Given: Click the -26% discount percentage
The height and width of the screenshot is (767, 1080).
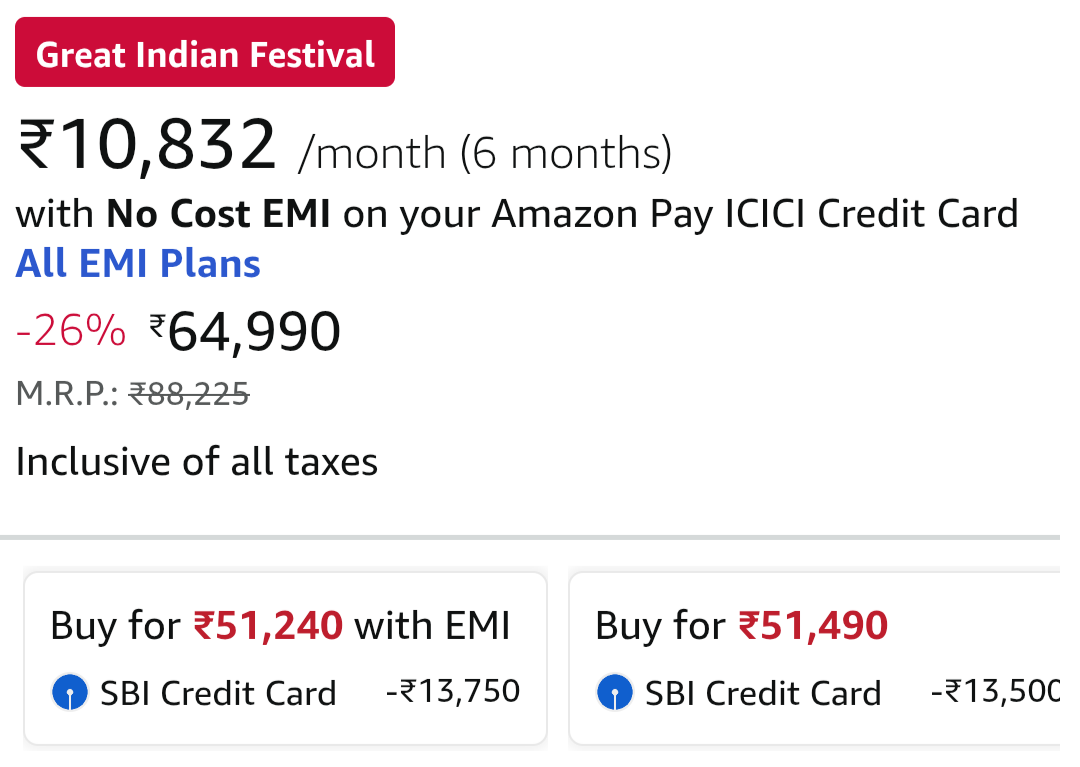Looking at the screenshot, I should coord(71,331).
